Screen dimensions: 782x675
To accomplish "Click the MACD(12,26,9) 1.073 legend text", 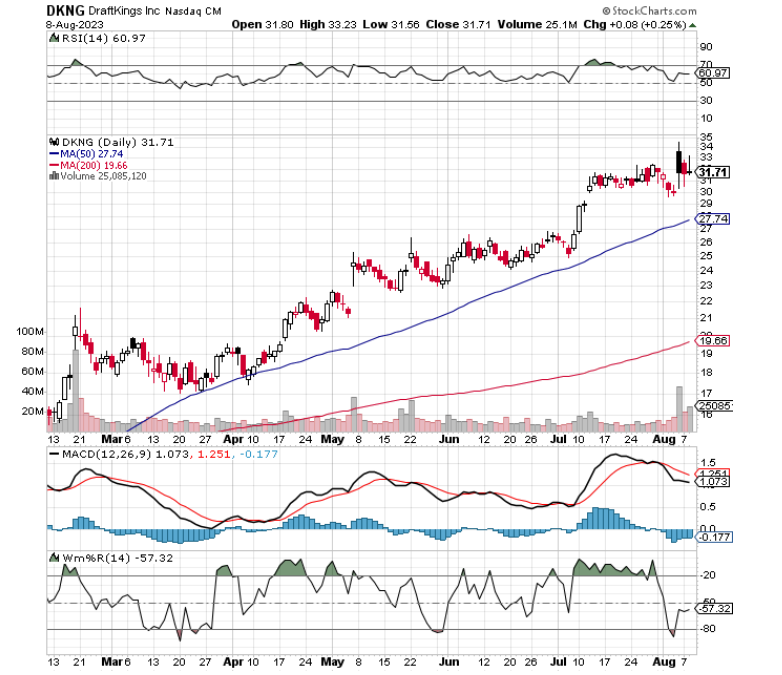I will (x=125, y=454).
